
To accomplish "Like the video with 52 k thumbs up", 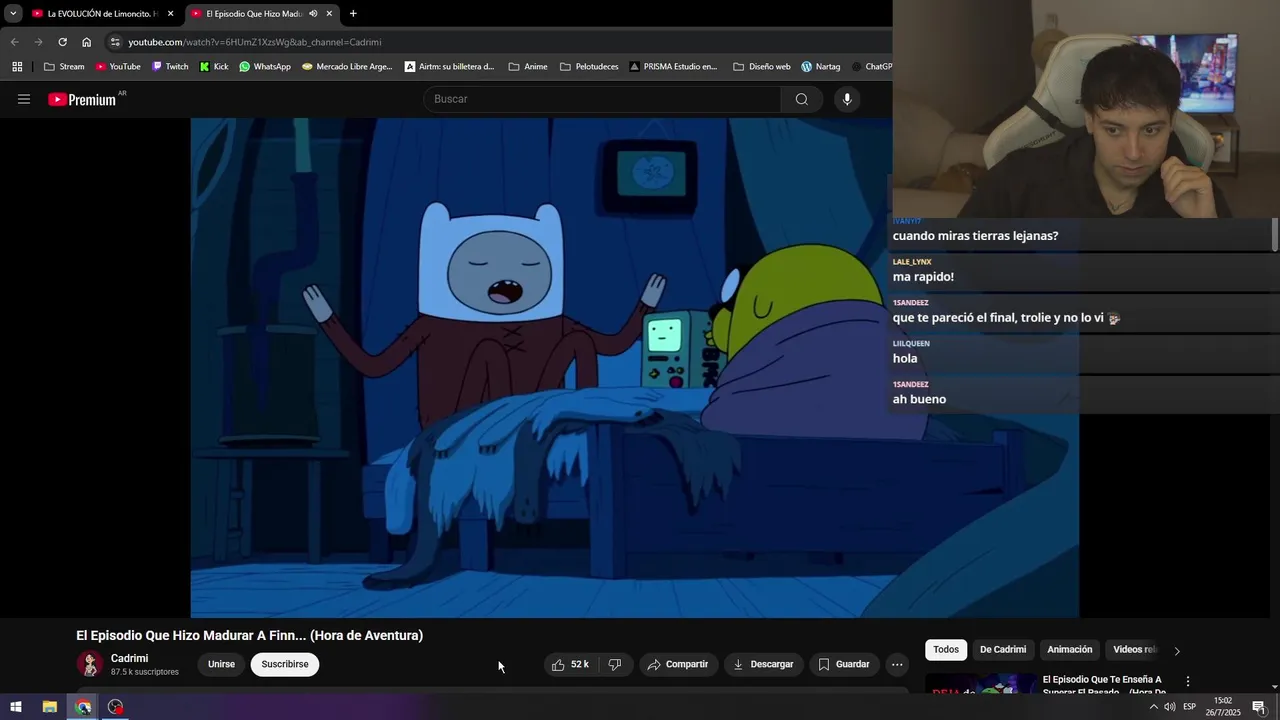I will 570,664.
